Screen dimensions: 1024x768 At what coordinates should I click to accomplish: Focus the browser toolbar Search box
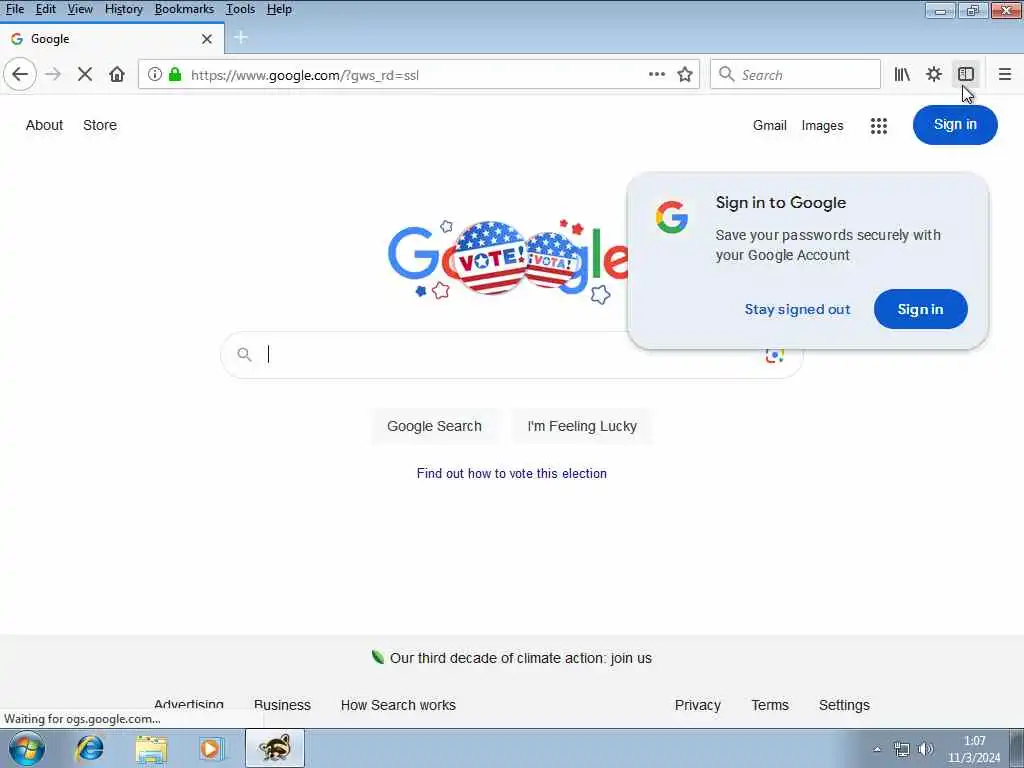coord(795,74)
